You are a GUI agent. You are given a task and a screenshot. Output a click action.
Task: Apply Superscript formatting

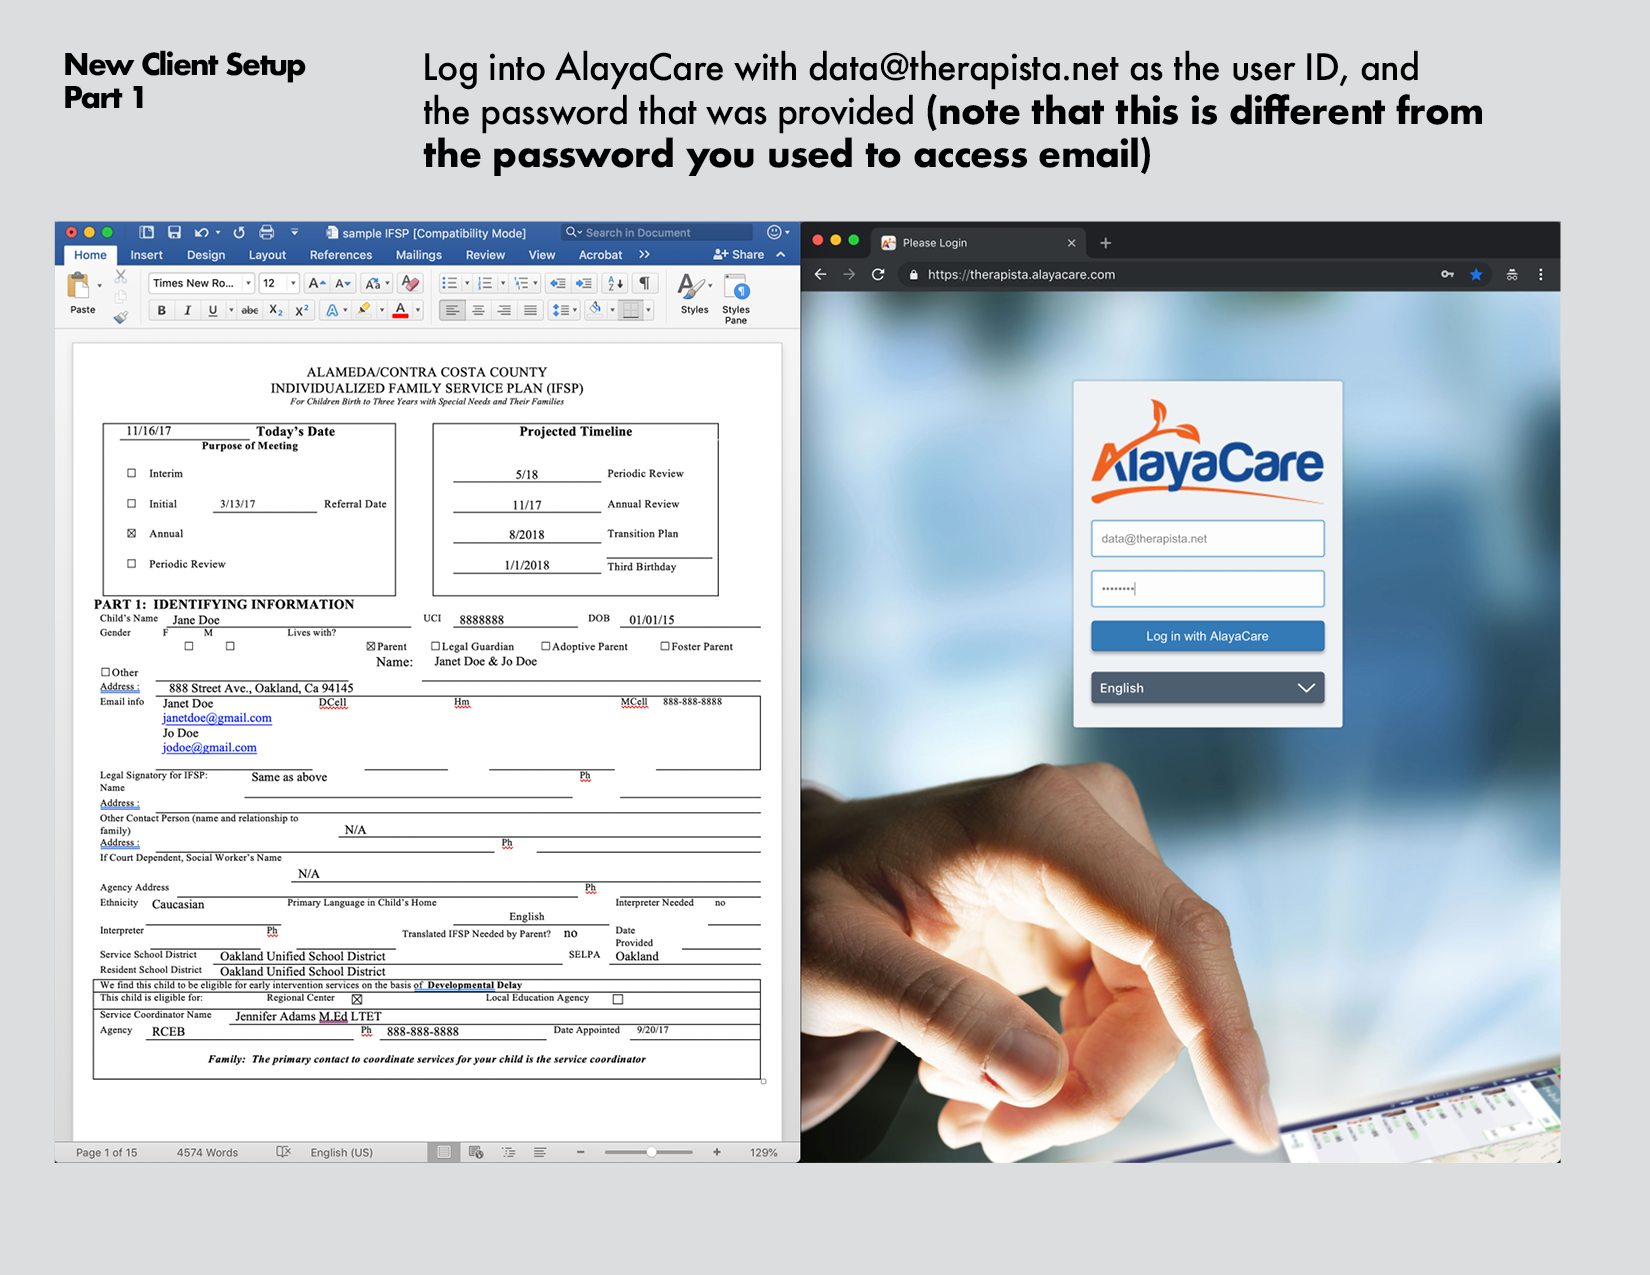pos(302,310)
